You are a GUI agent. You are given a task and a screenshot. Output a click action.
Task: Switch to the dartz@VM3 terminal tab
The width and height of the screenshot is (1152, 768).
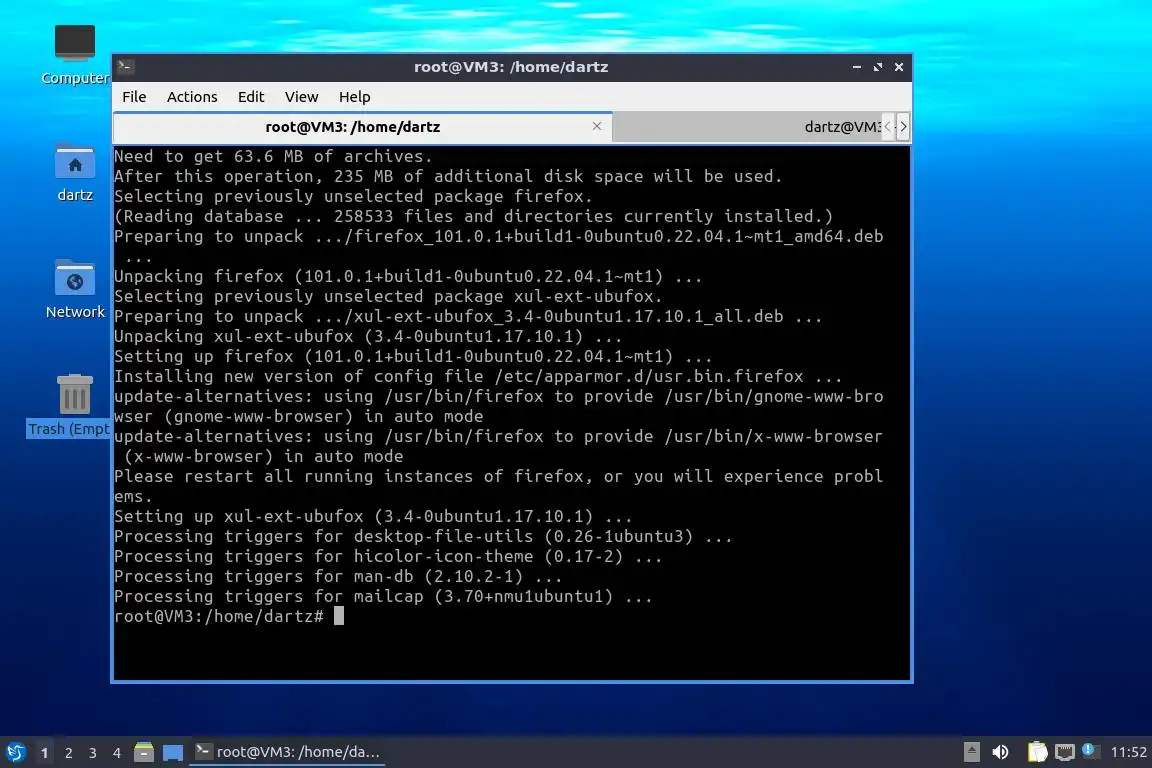pos(747,127)
